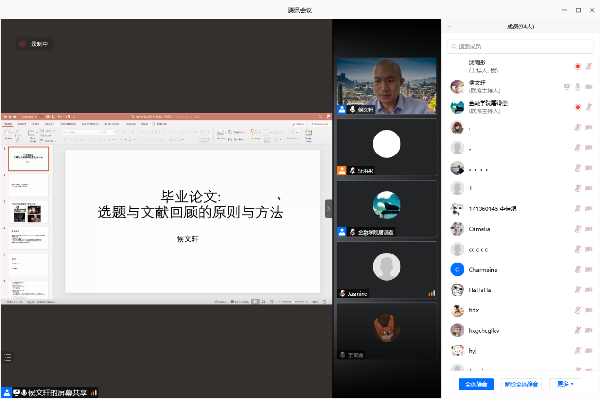Click the camera-off icon beside Carnelia
The image size is (600, 399).
[589, 229]
